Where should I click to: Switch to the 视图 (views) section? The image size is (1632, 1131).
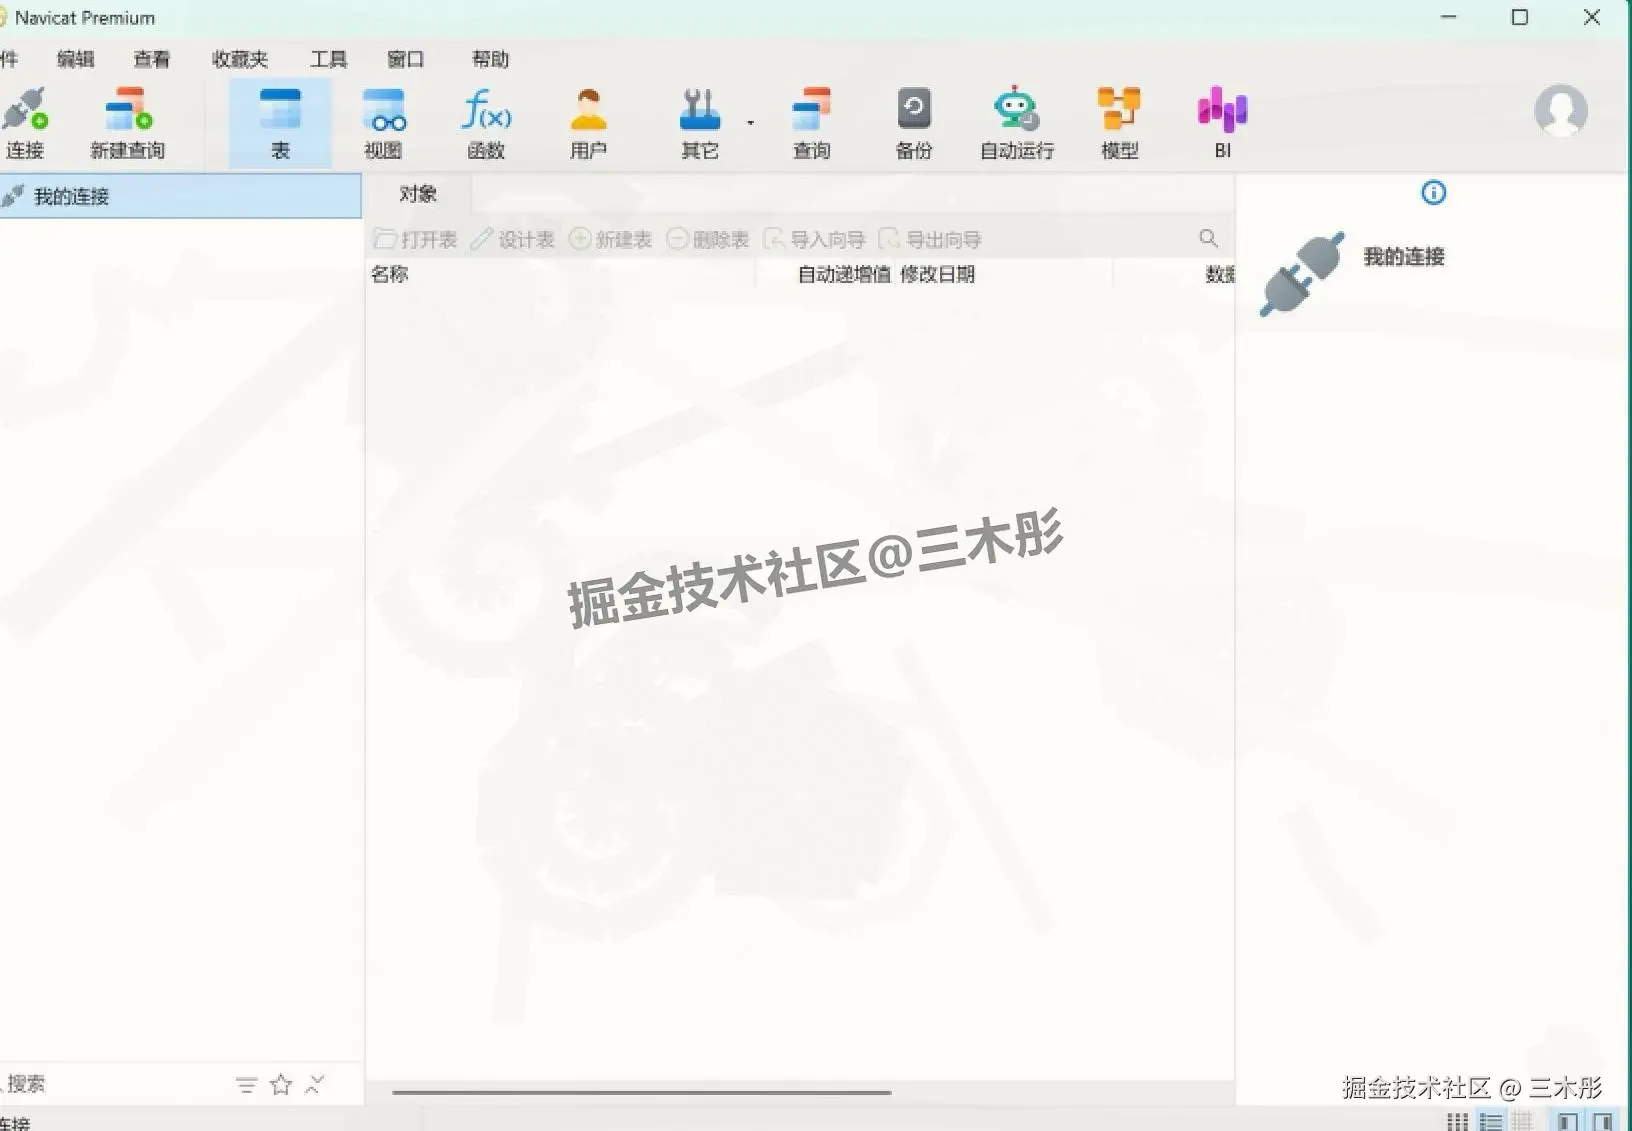coord(385,122)
